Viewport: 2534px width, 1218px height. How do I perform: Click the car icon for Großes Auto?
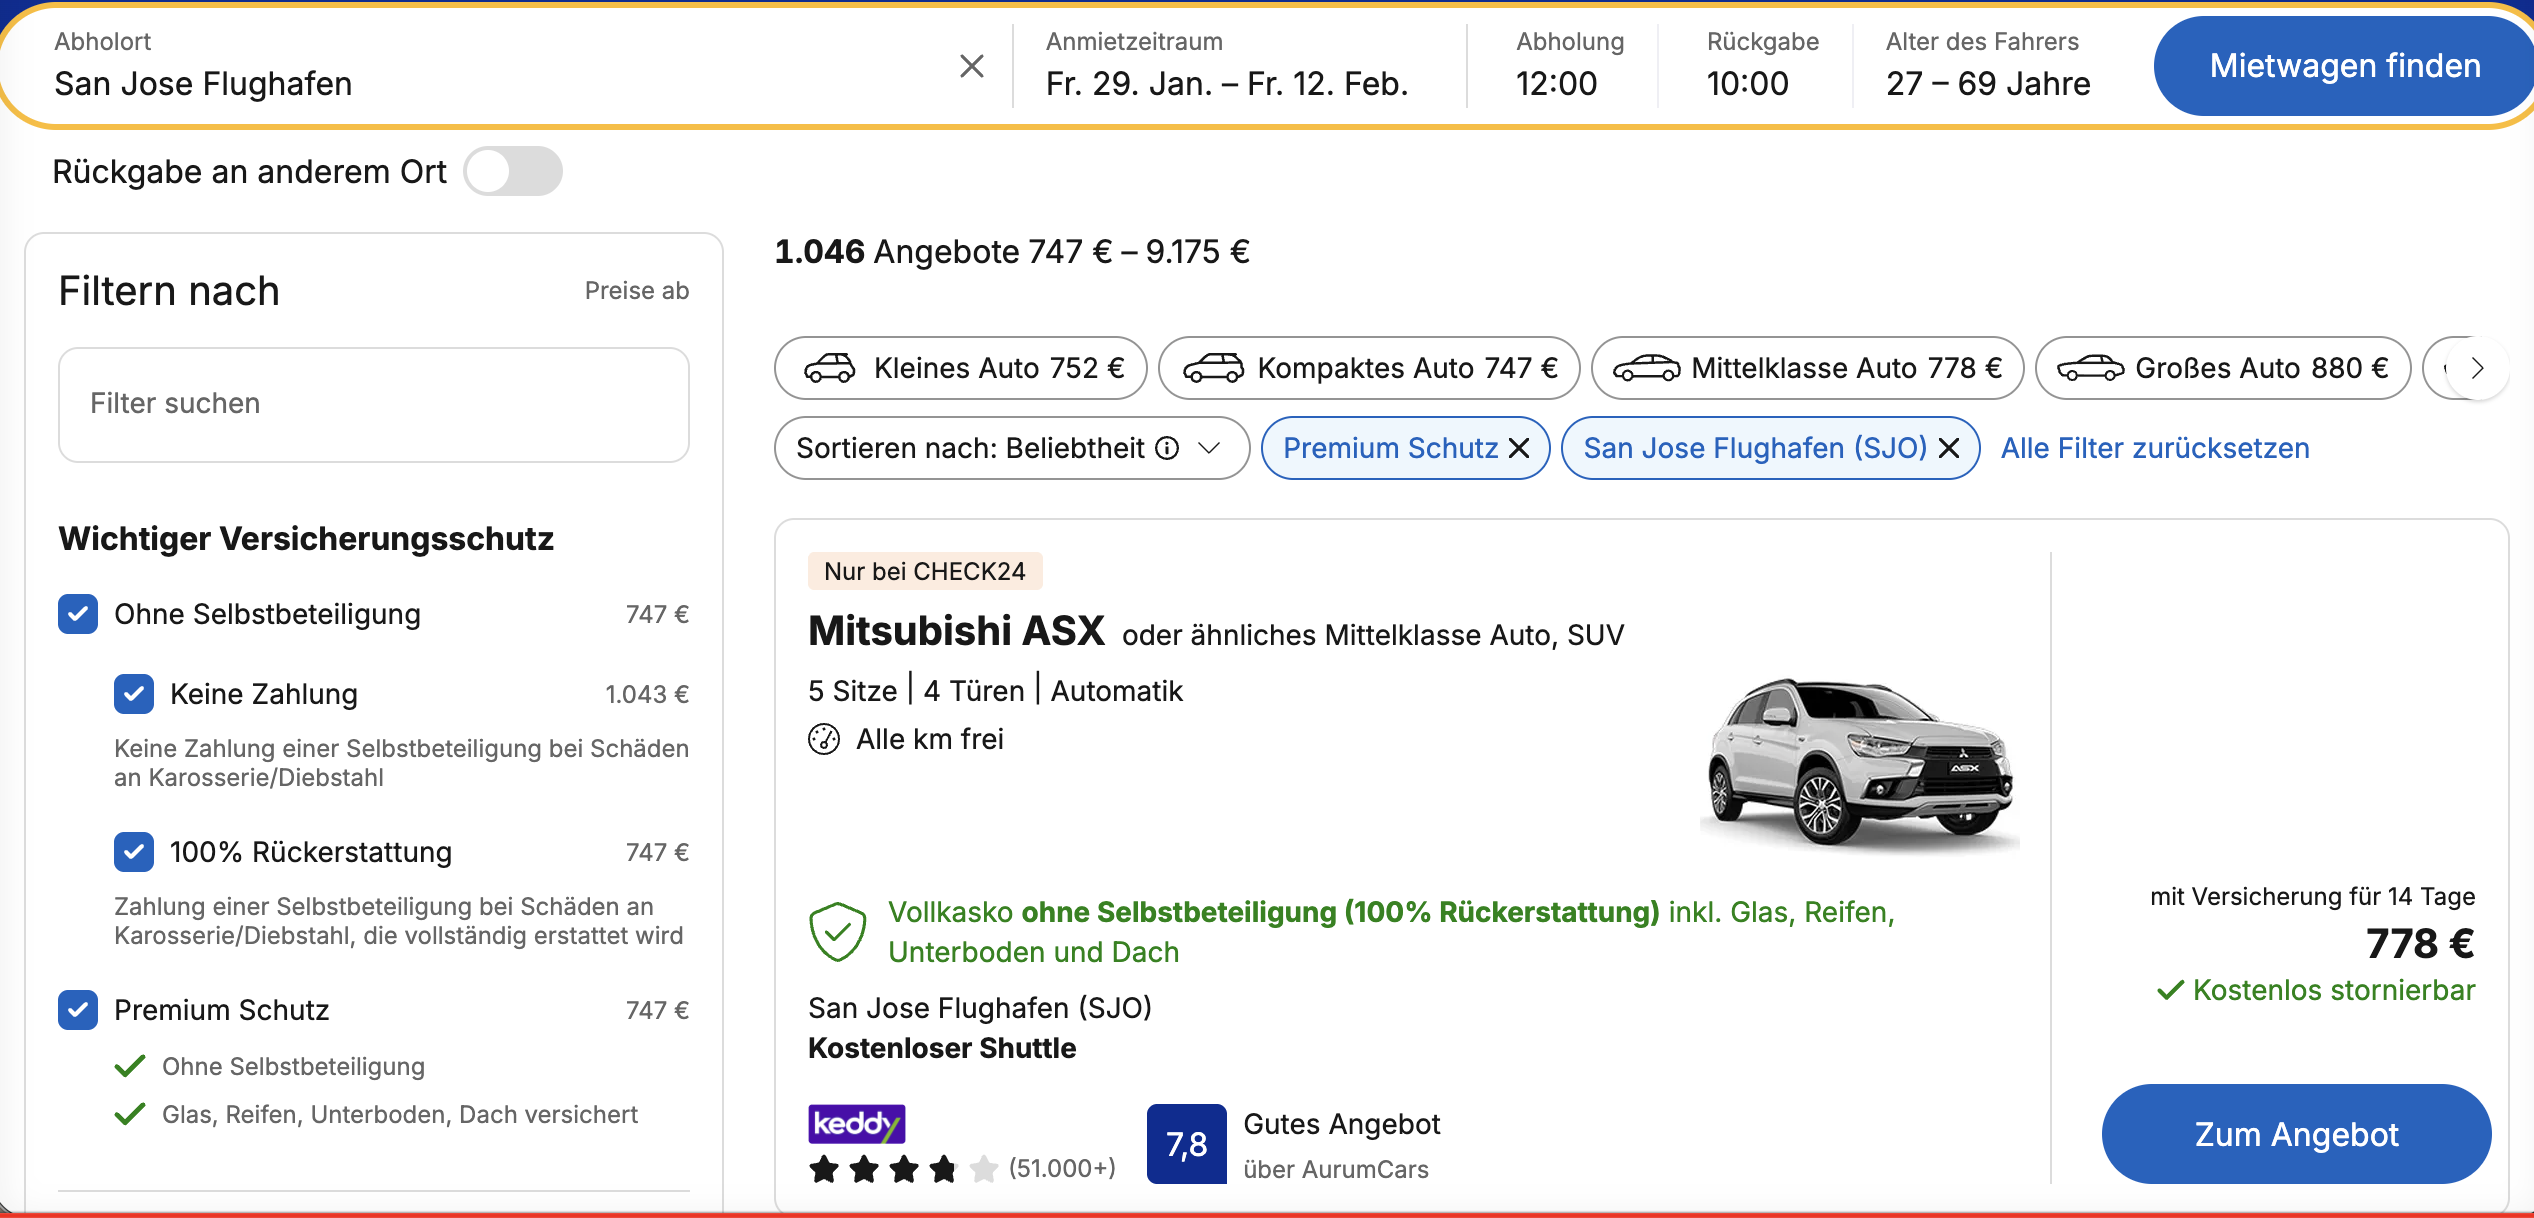pyautogui.click(x=2090, y=368)
